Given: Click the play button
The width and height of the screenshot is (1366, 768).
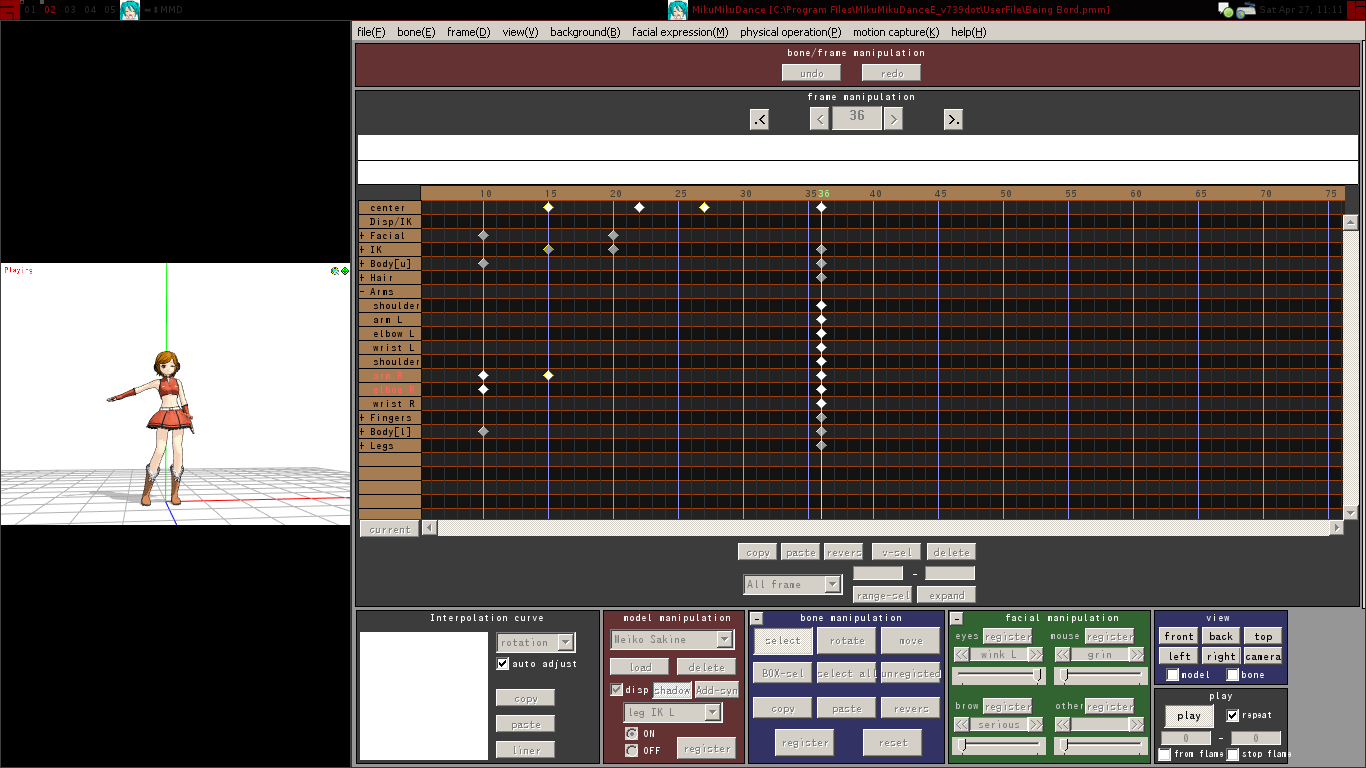Looking at the screenshot, I should tap(1189, 716).
